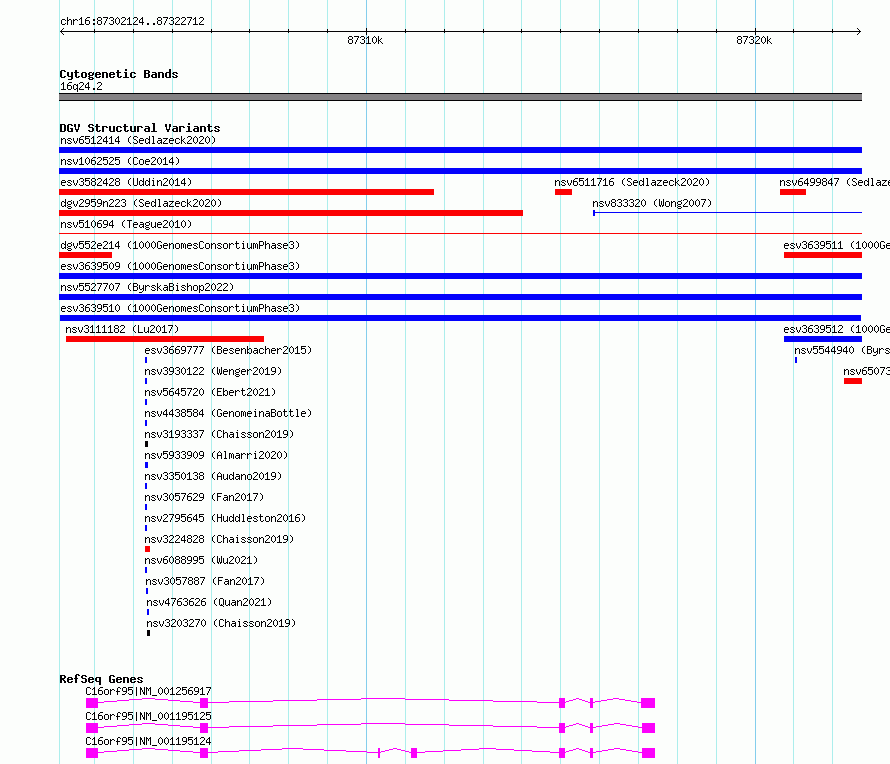The width and height of the screenshot is (890, 764).
Task: Click nsv6511716 (Sedlazeck2020) label
Action: 632,182
